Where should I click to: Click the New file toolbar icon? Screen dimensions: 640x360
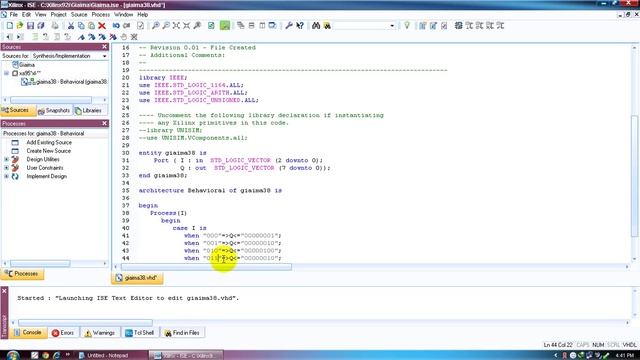point(9,26)
